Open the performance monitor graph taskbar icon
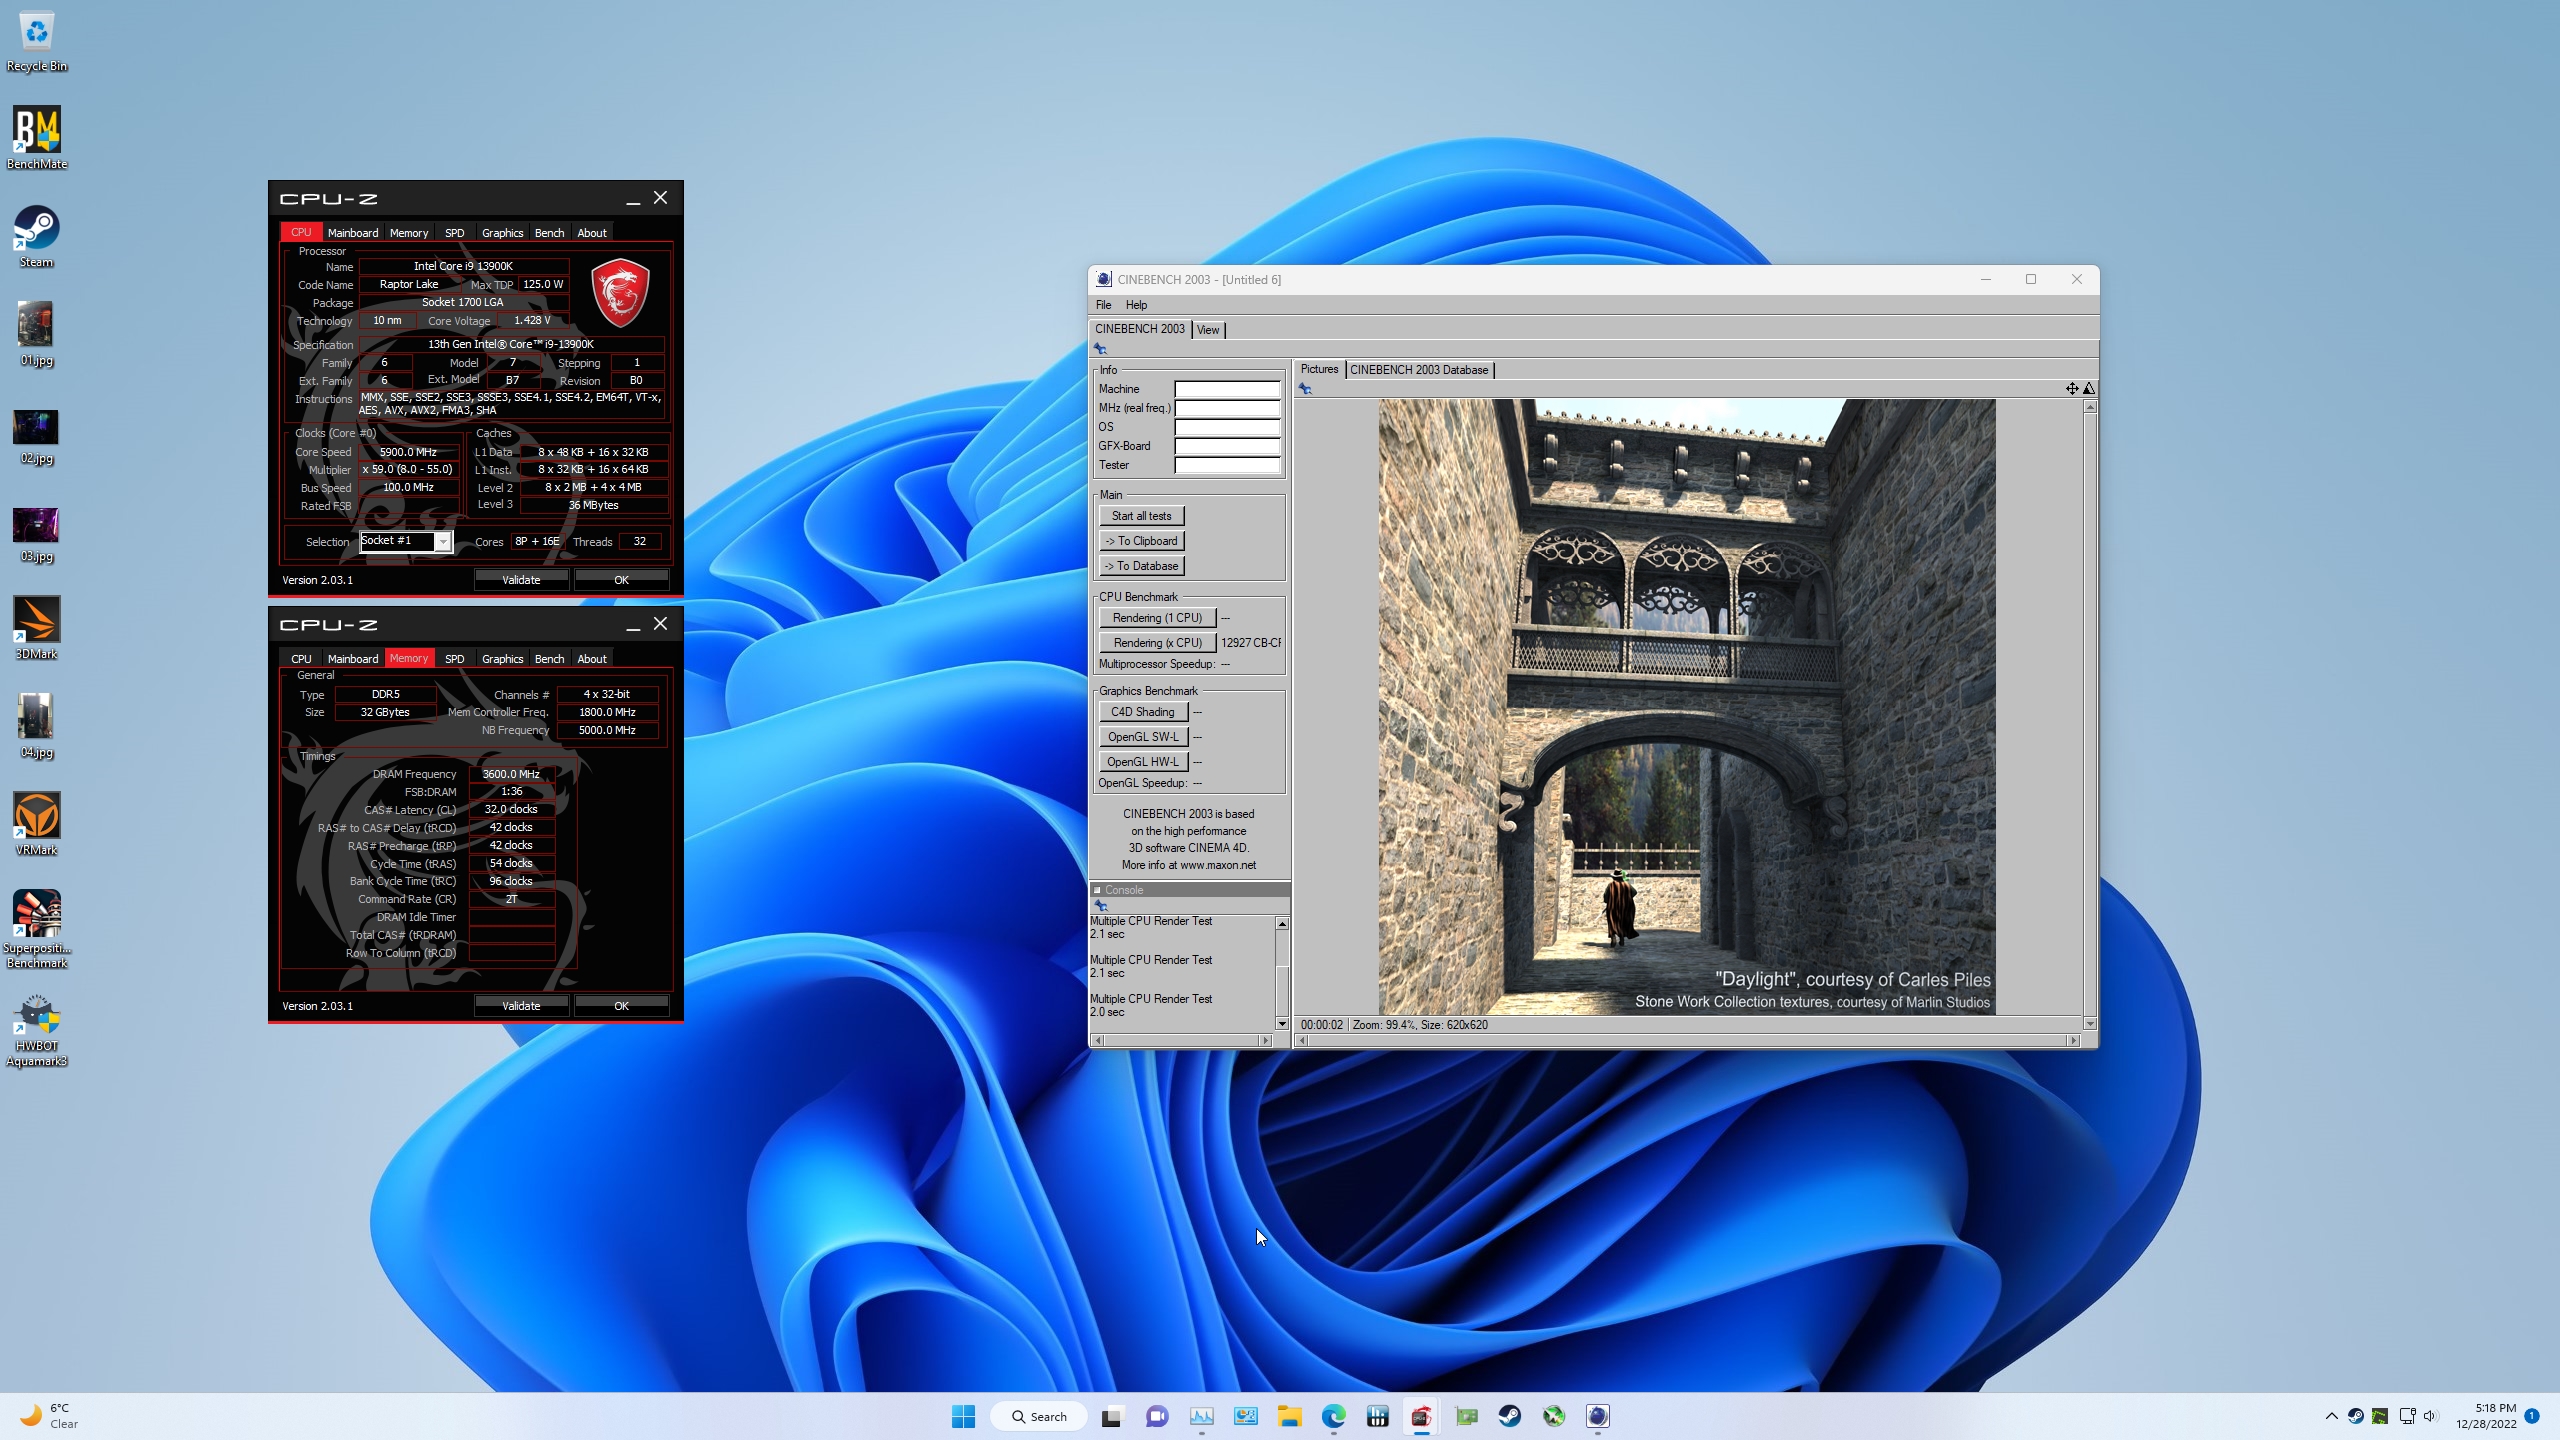Screen dimensions: 2560x1440 tap(1201, 1416)
